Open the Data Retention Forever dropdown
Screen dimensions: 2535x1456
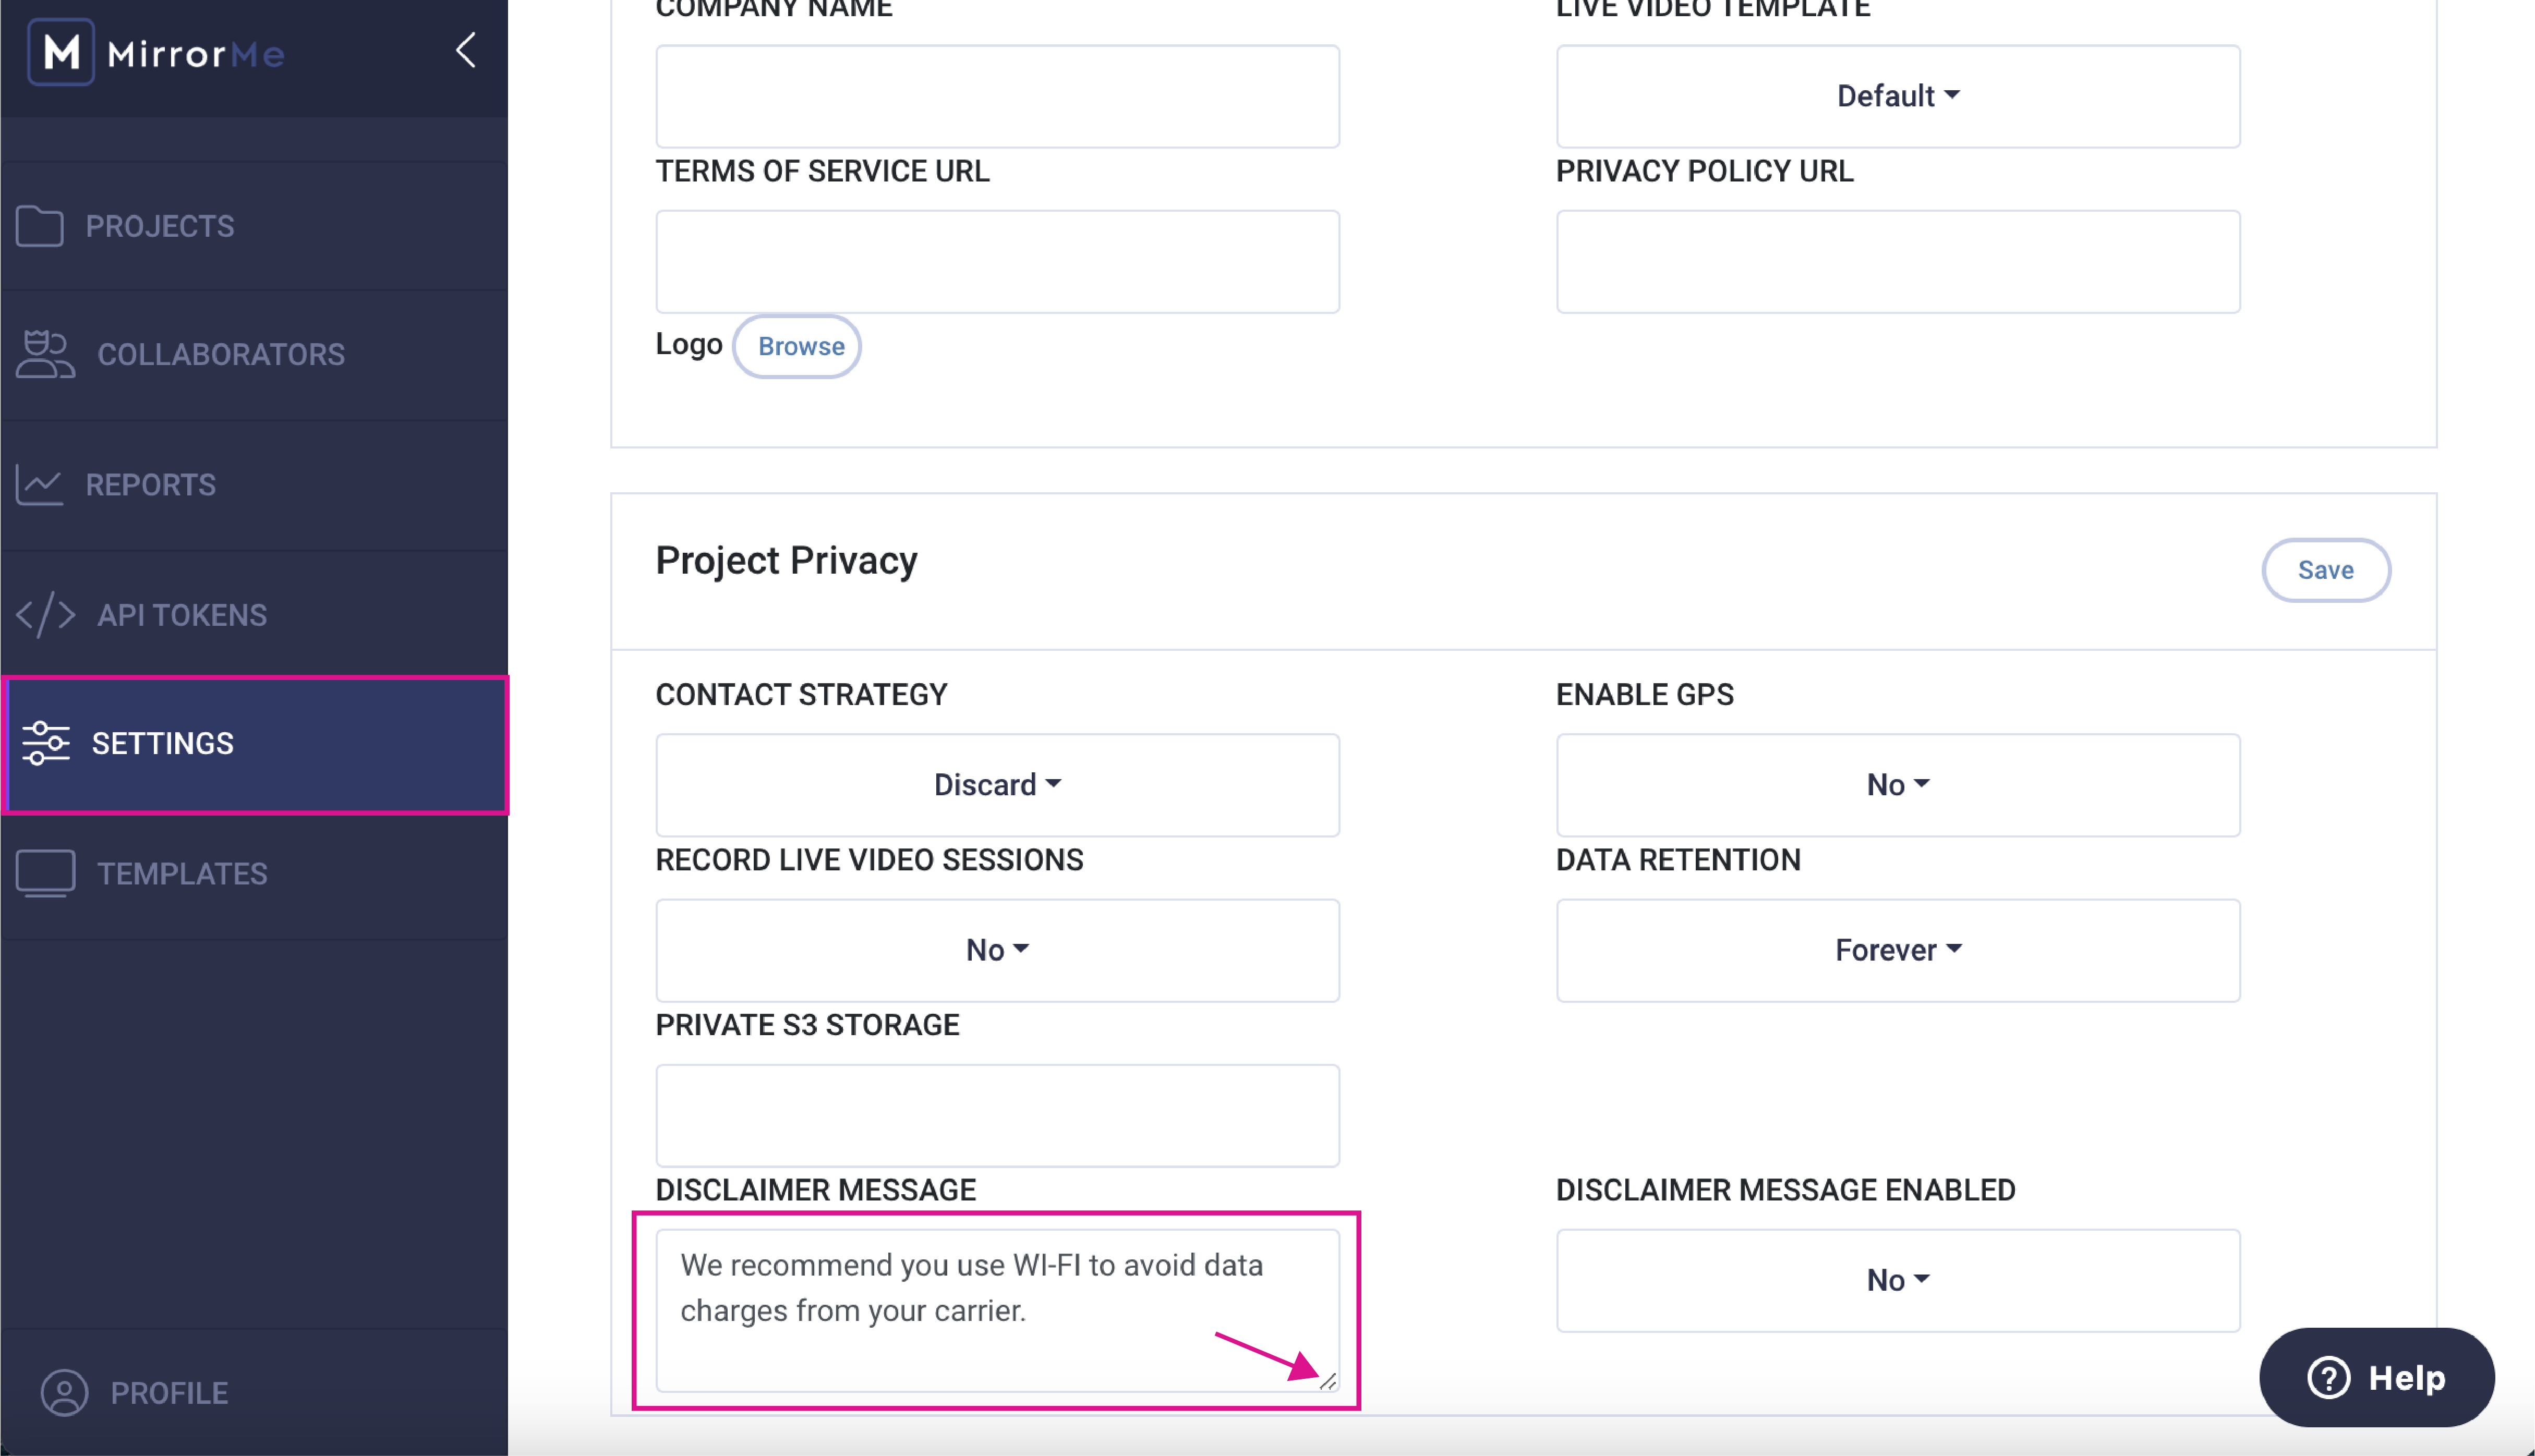pos(1896,949)
